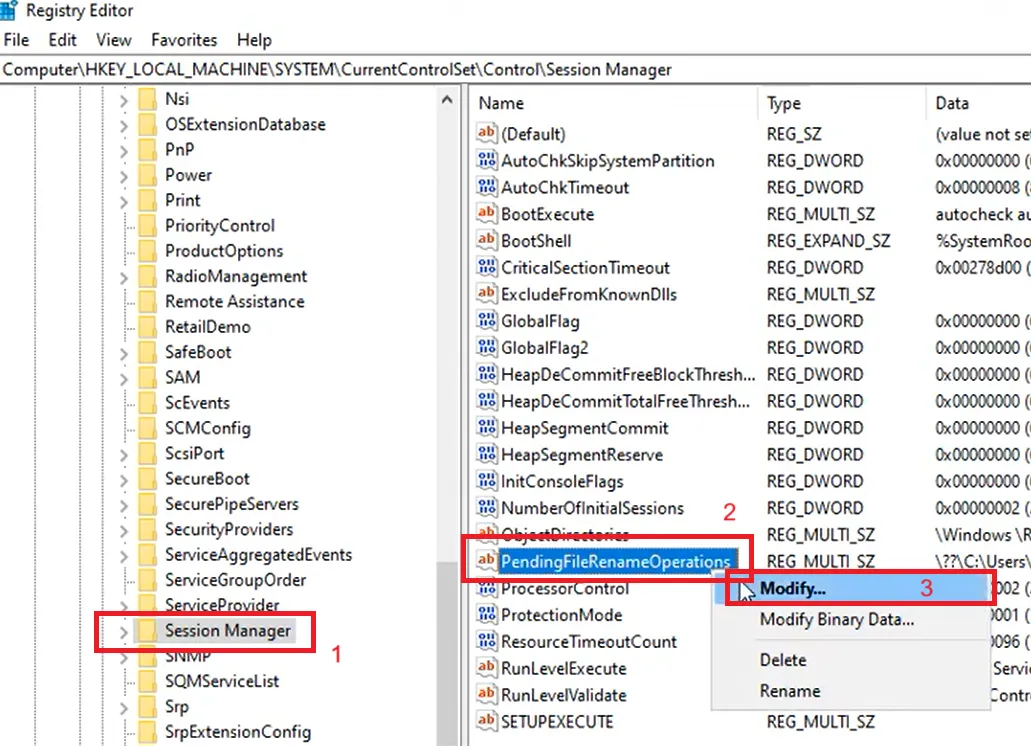Click the DWORD icon next to GlobalFlag
Image resolution: width=1031 pixels, height=746 pixels.
[488, 321]
